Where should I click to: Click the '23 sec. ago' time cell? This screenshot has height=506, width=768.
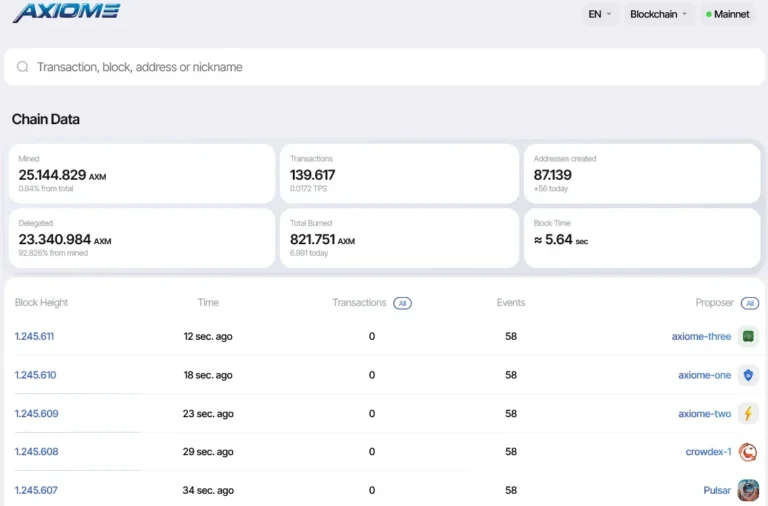[x=208, y=413]
